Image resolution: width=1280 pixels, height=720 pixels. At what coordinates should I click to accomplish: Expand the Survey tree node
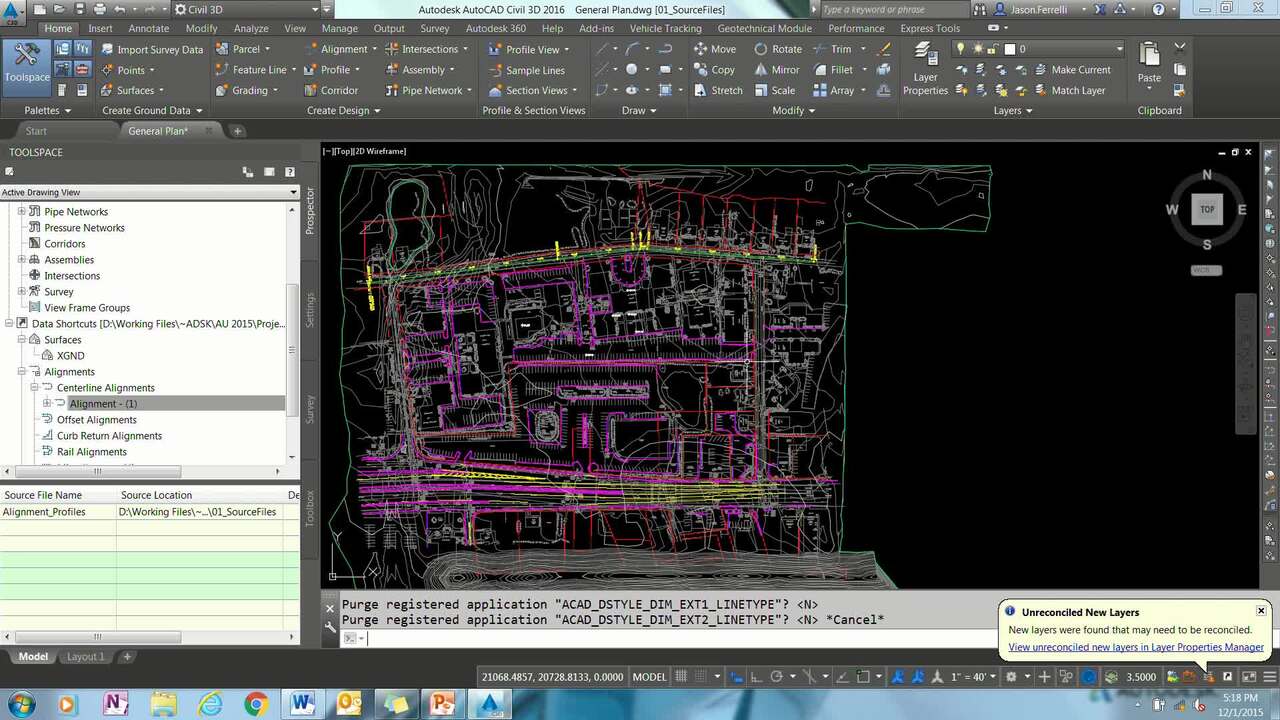tap(21, 292)
